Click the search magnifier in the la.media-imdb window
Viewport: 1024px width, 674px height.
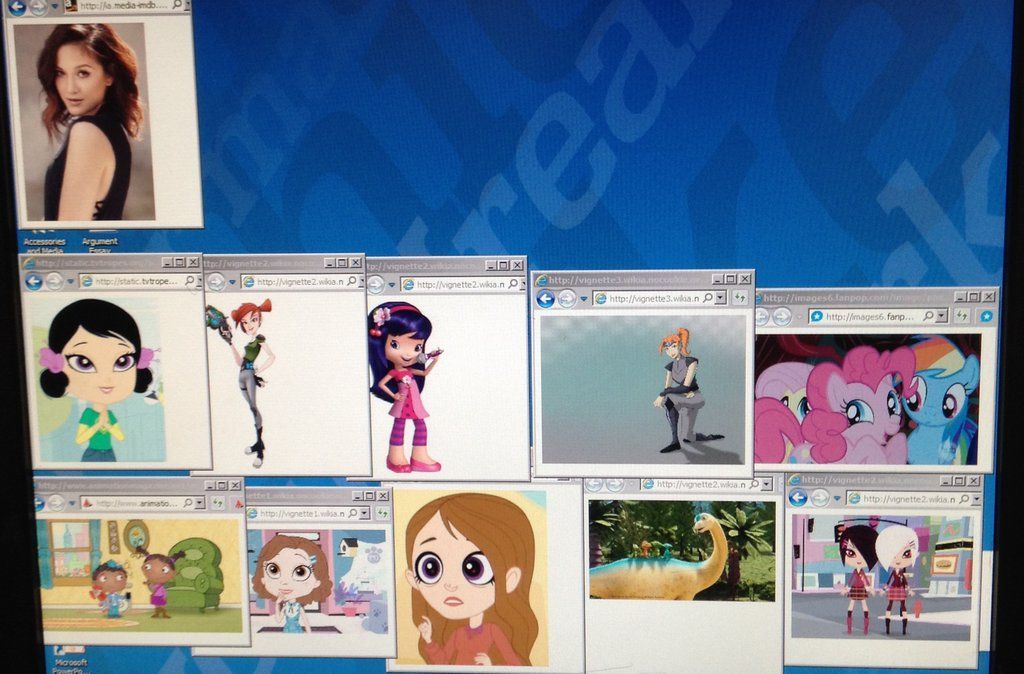(178, 5)
